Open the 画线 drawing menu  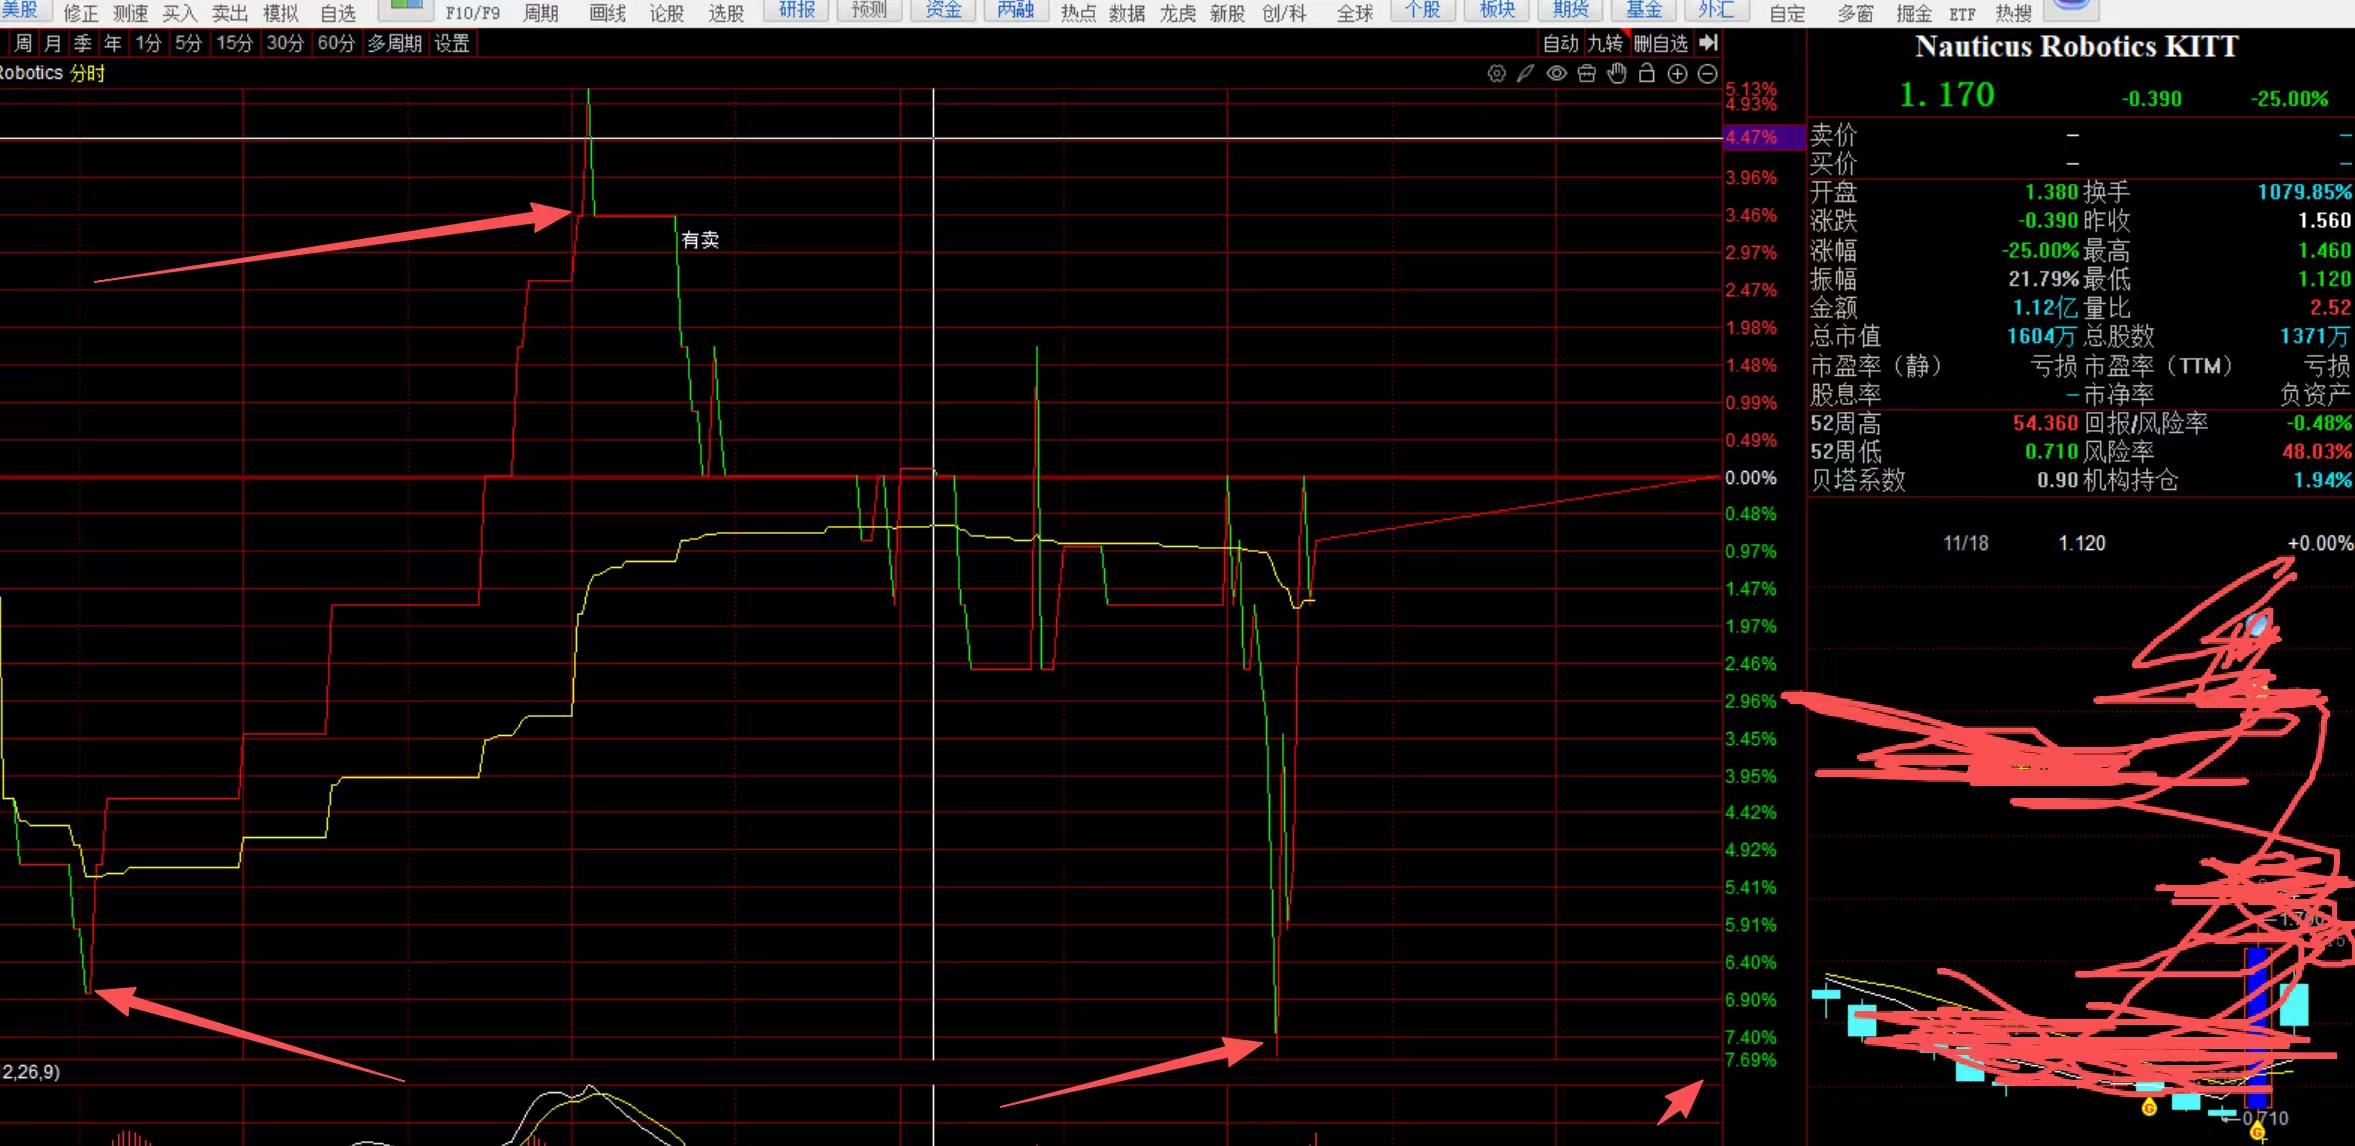point(607,13)
